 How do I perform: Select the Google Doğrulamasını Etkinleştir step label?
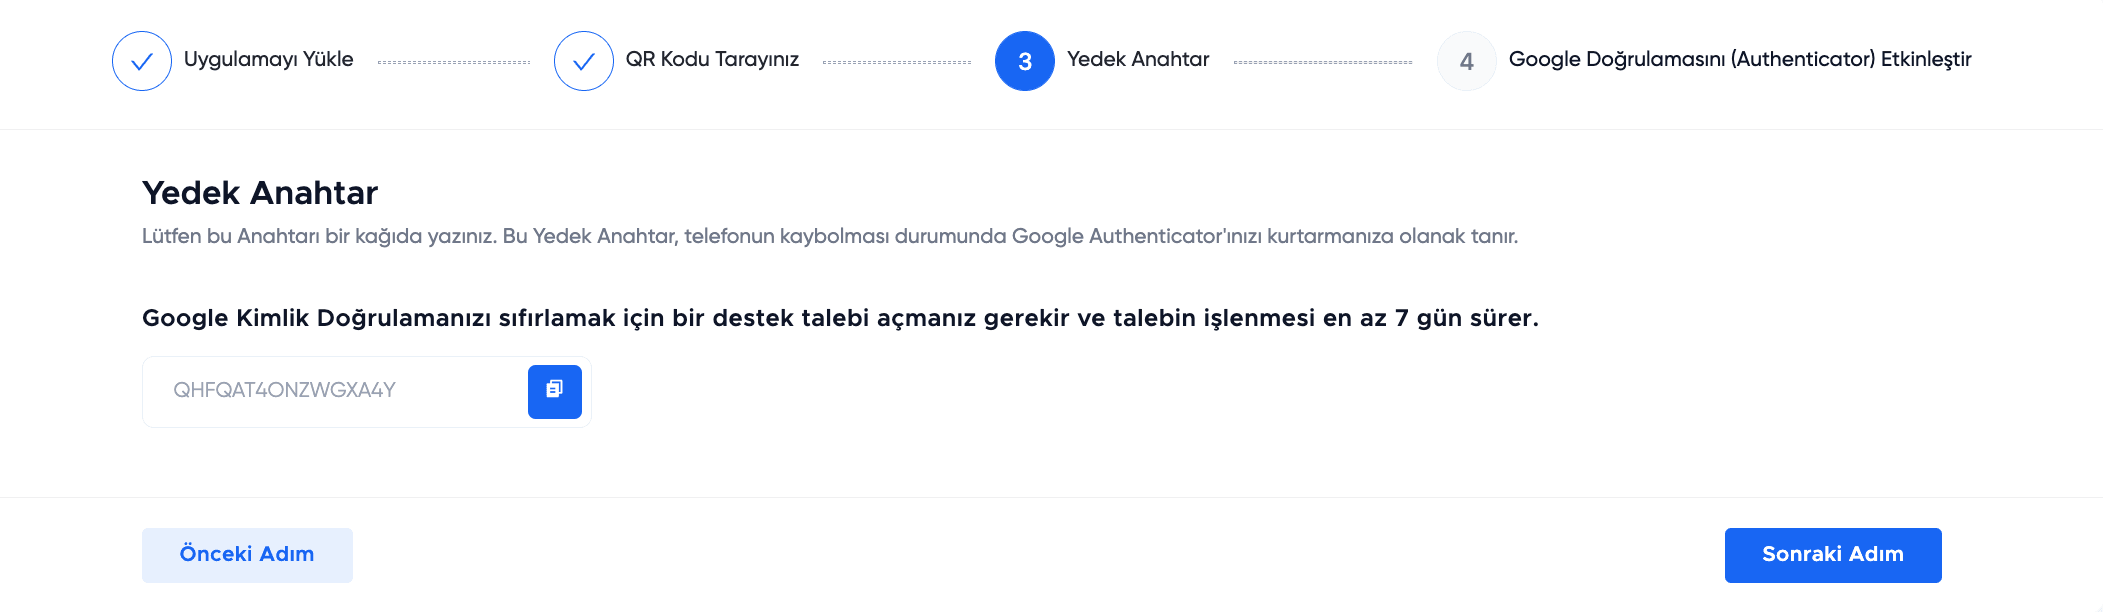[x=1740, y=60]
